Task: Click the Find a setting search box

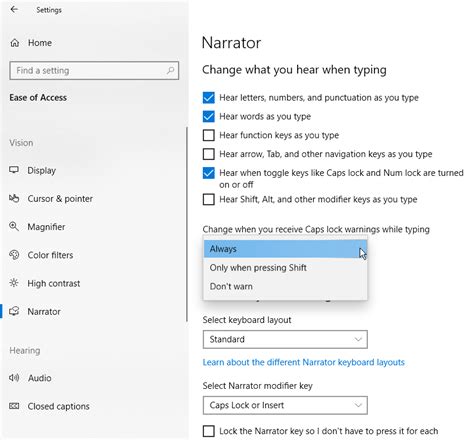Action: 94,70
